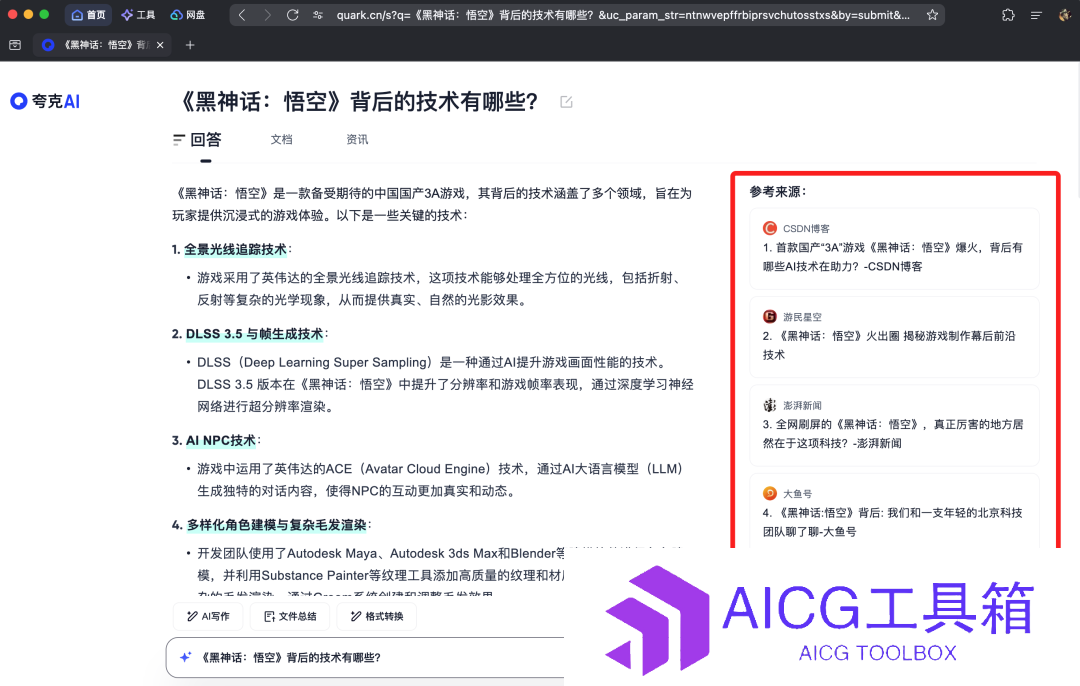Open the tab overview icon left of tabs
Viewport: 1080px width, 686px height.
pos(15,45)
